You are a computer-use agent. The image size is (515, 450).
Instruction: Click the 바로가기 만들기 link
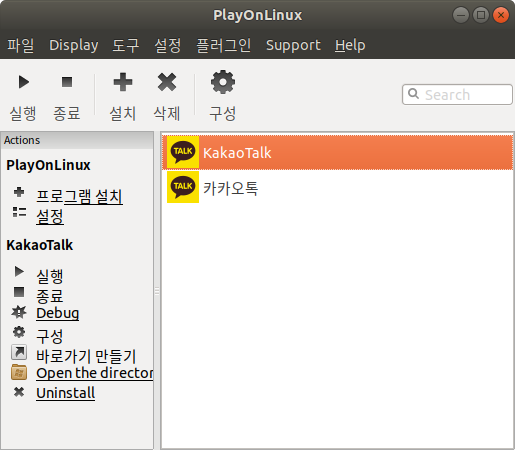(x=86, y=356)
